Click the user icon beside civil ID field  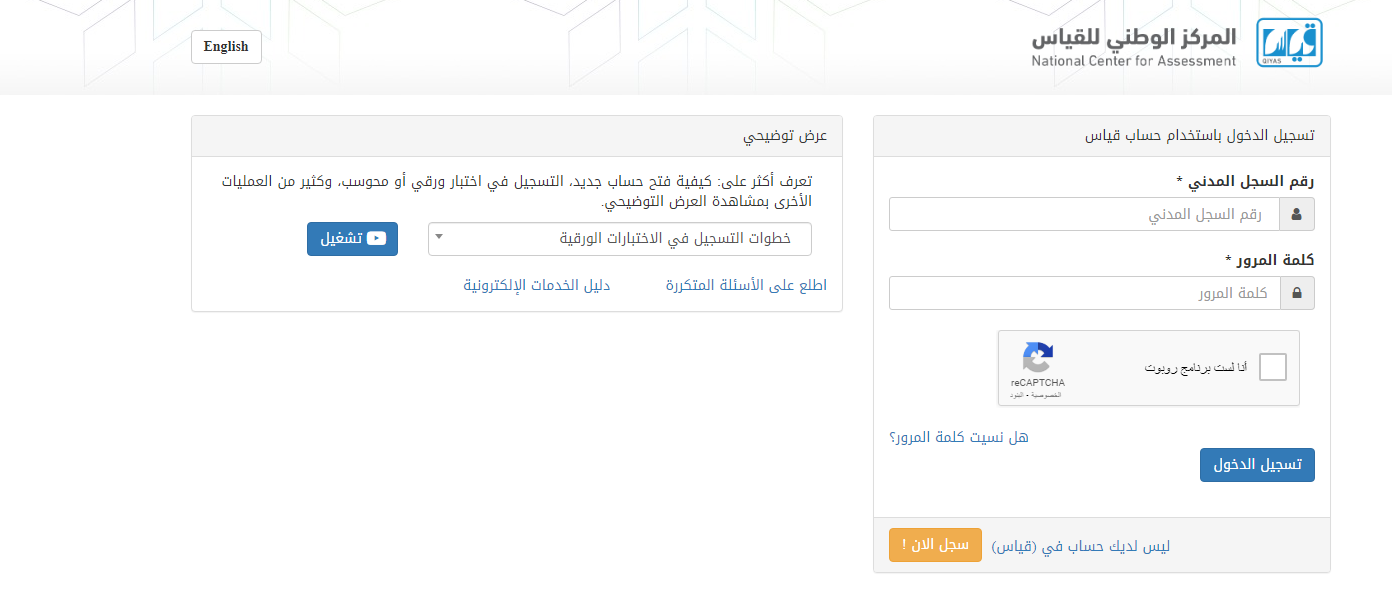(x=1297, y=214)
